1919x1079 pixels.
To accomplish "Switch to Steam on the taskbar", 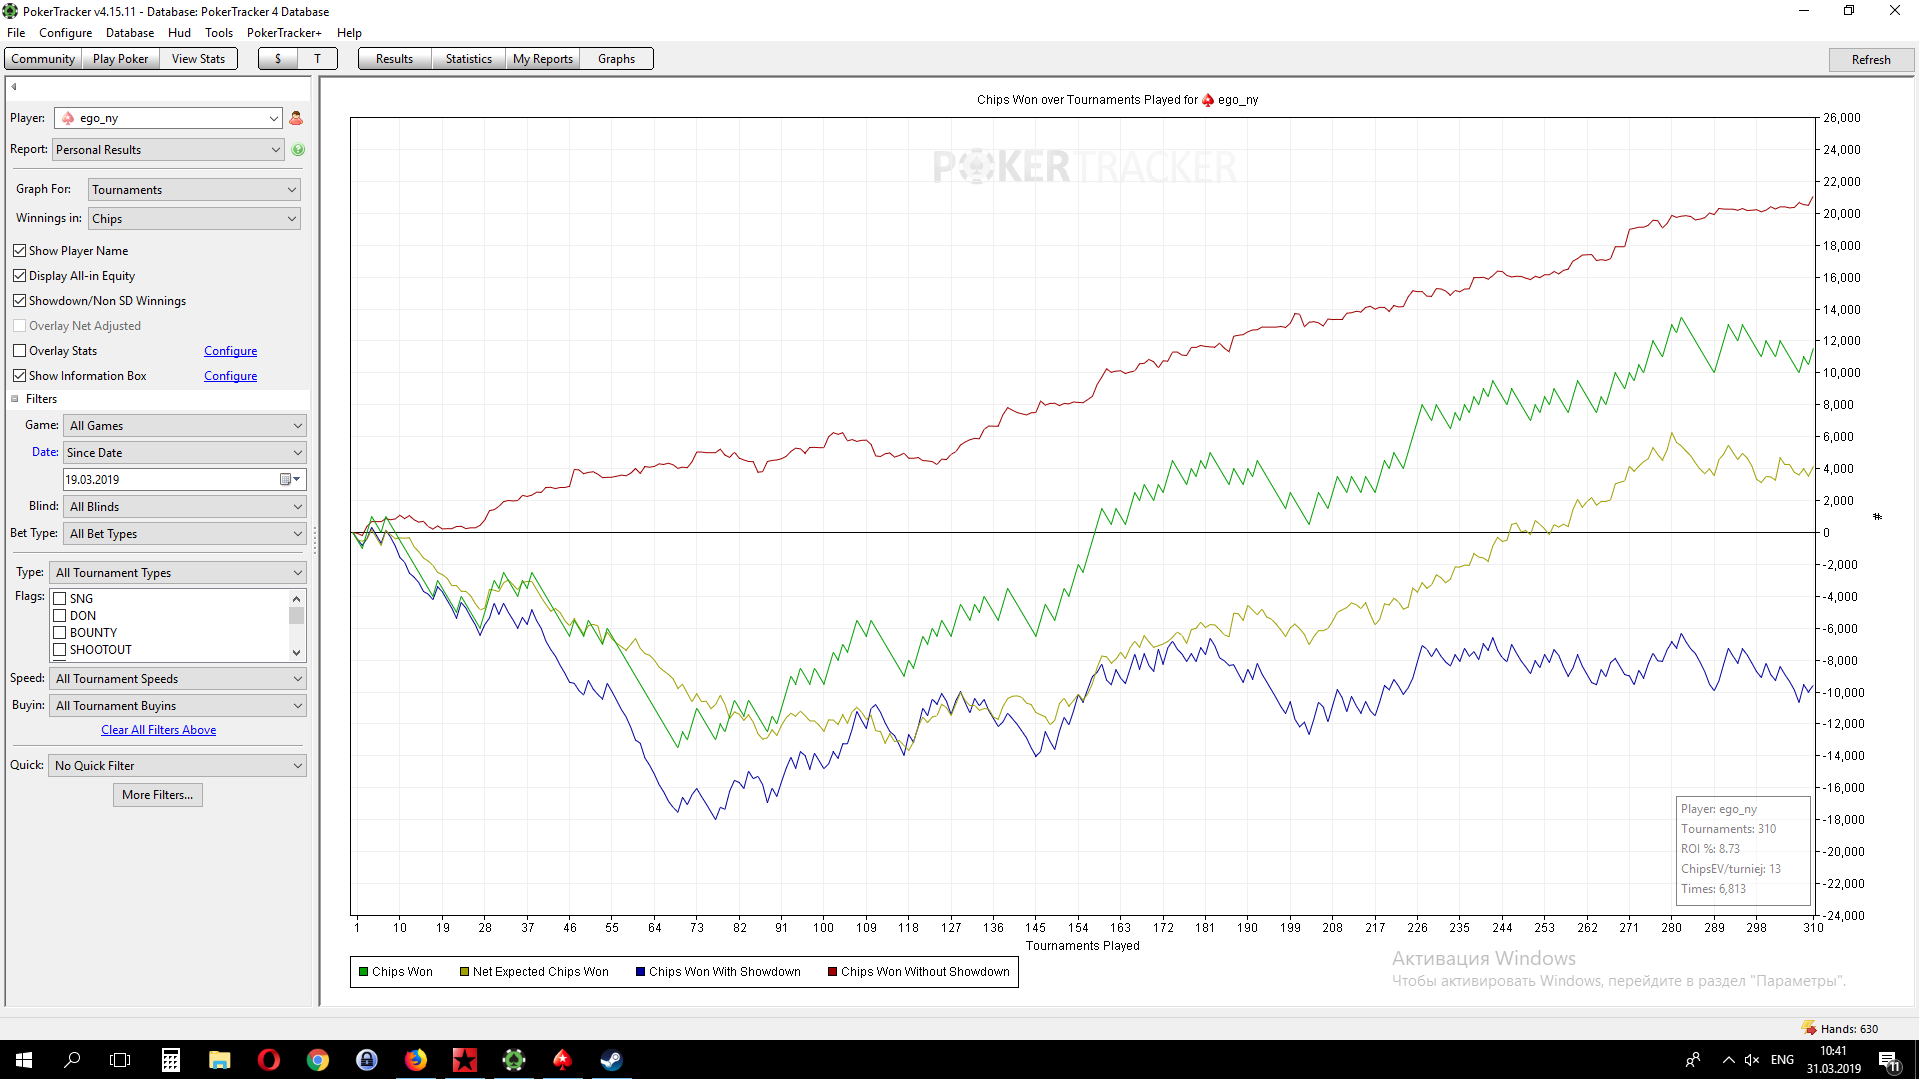I will coord(611,1060).
